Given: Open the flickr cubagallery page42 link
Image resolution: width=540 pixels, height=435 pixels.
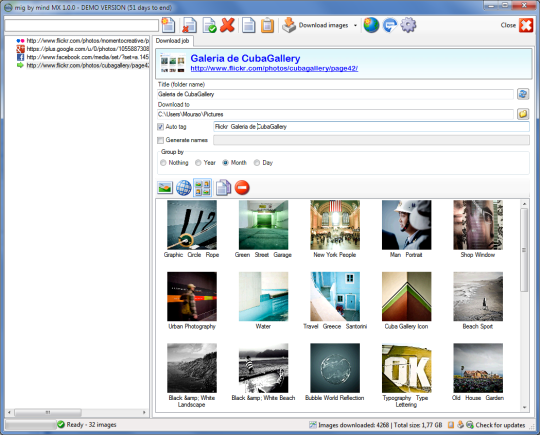Looking at the screenshot, I should pyautogui.click(x=274, y=69).
